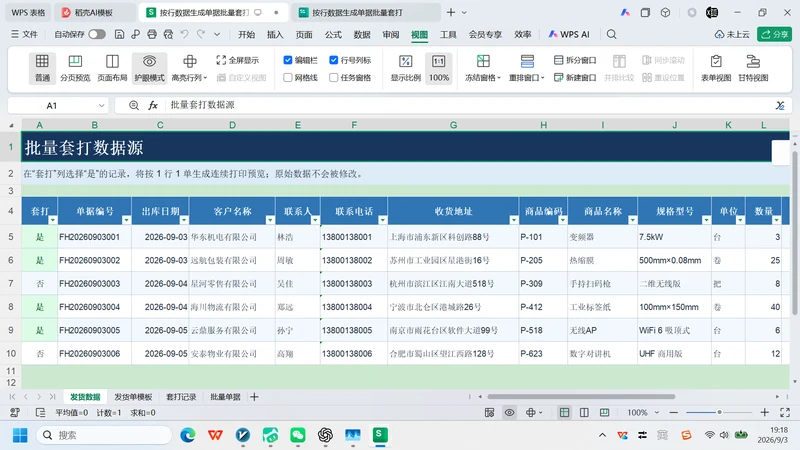Image resolution: width=800 pixels, height=450 pixels.
Task: Click the Redo arrow icon
Action: 201,34
